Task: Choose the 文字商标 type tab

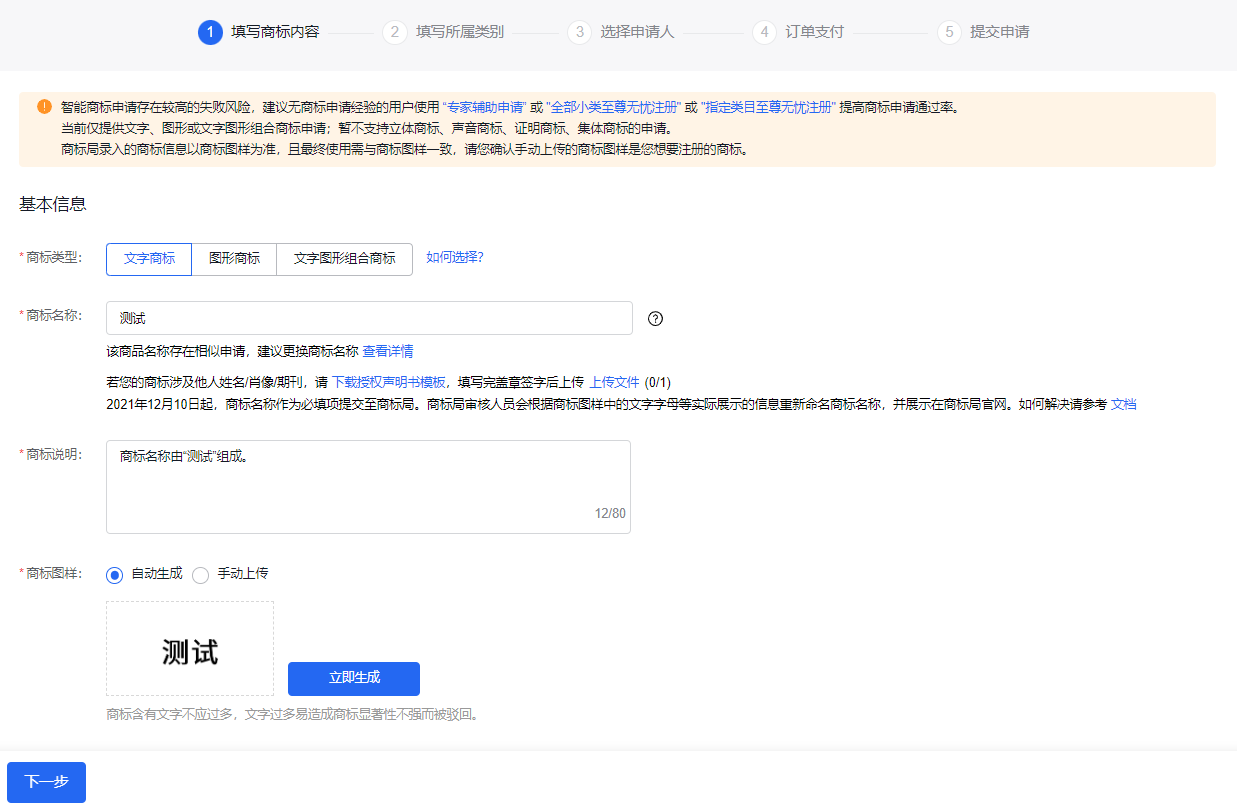Action: [x=149, y=258]
